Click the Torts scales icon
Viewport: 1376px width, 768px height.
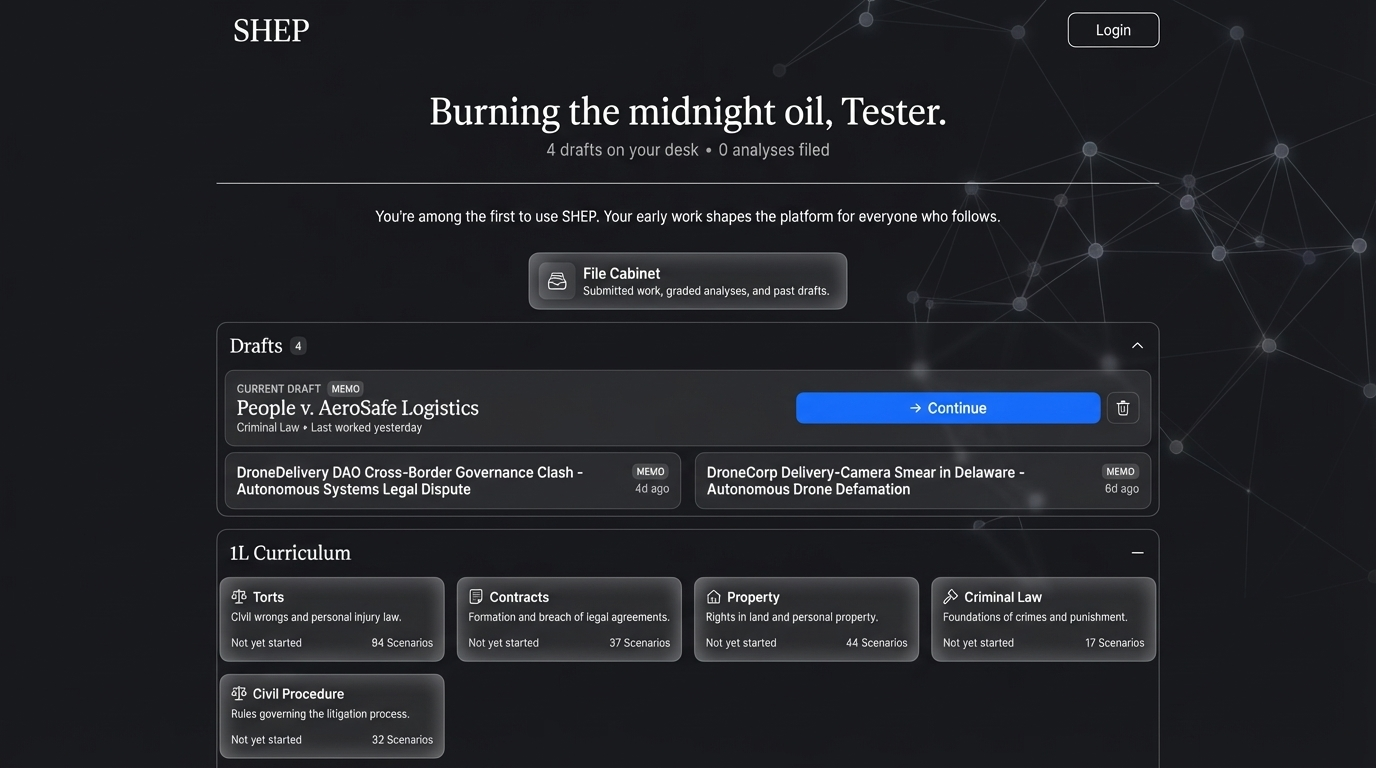[239, 597]
